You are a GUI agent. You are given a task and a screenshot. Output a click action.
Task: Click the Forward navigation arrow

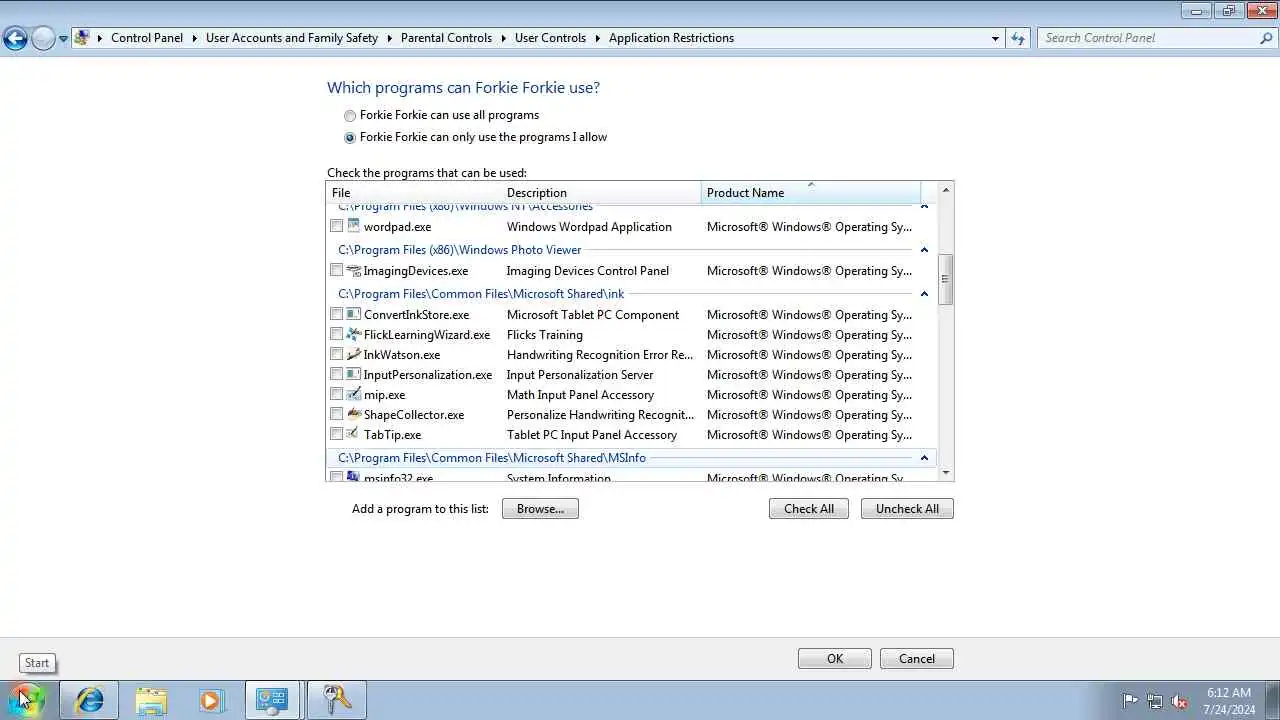43,38
